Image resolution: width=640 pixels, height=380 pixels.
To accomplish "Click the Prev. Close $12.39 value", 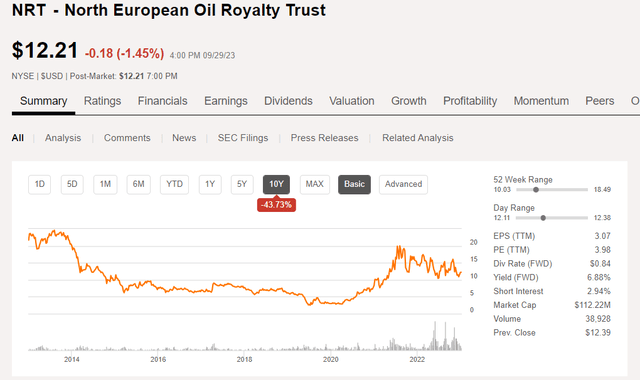I will click(x=598, y=333).
